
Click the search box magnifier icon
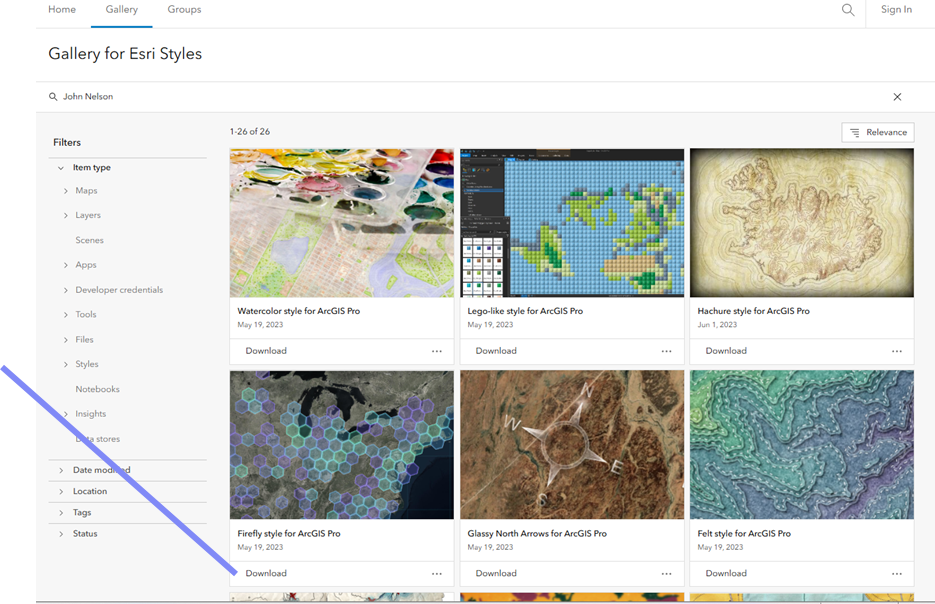[x=53, y=97]
